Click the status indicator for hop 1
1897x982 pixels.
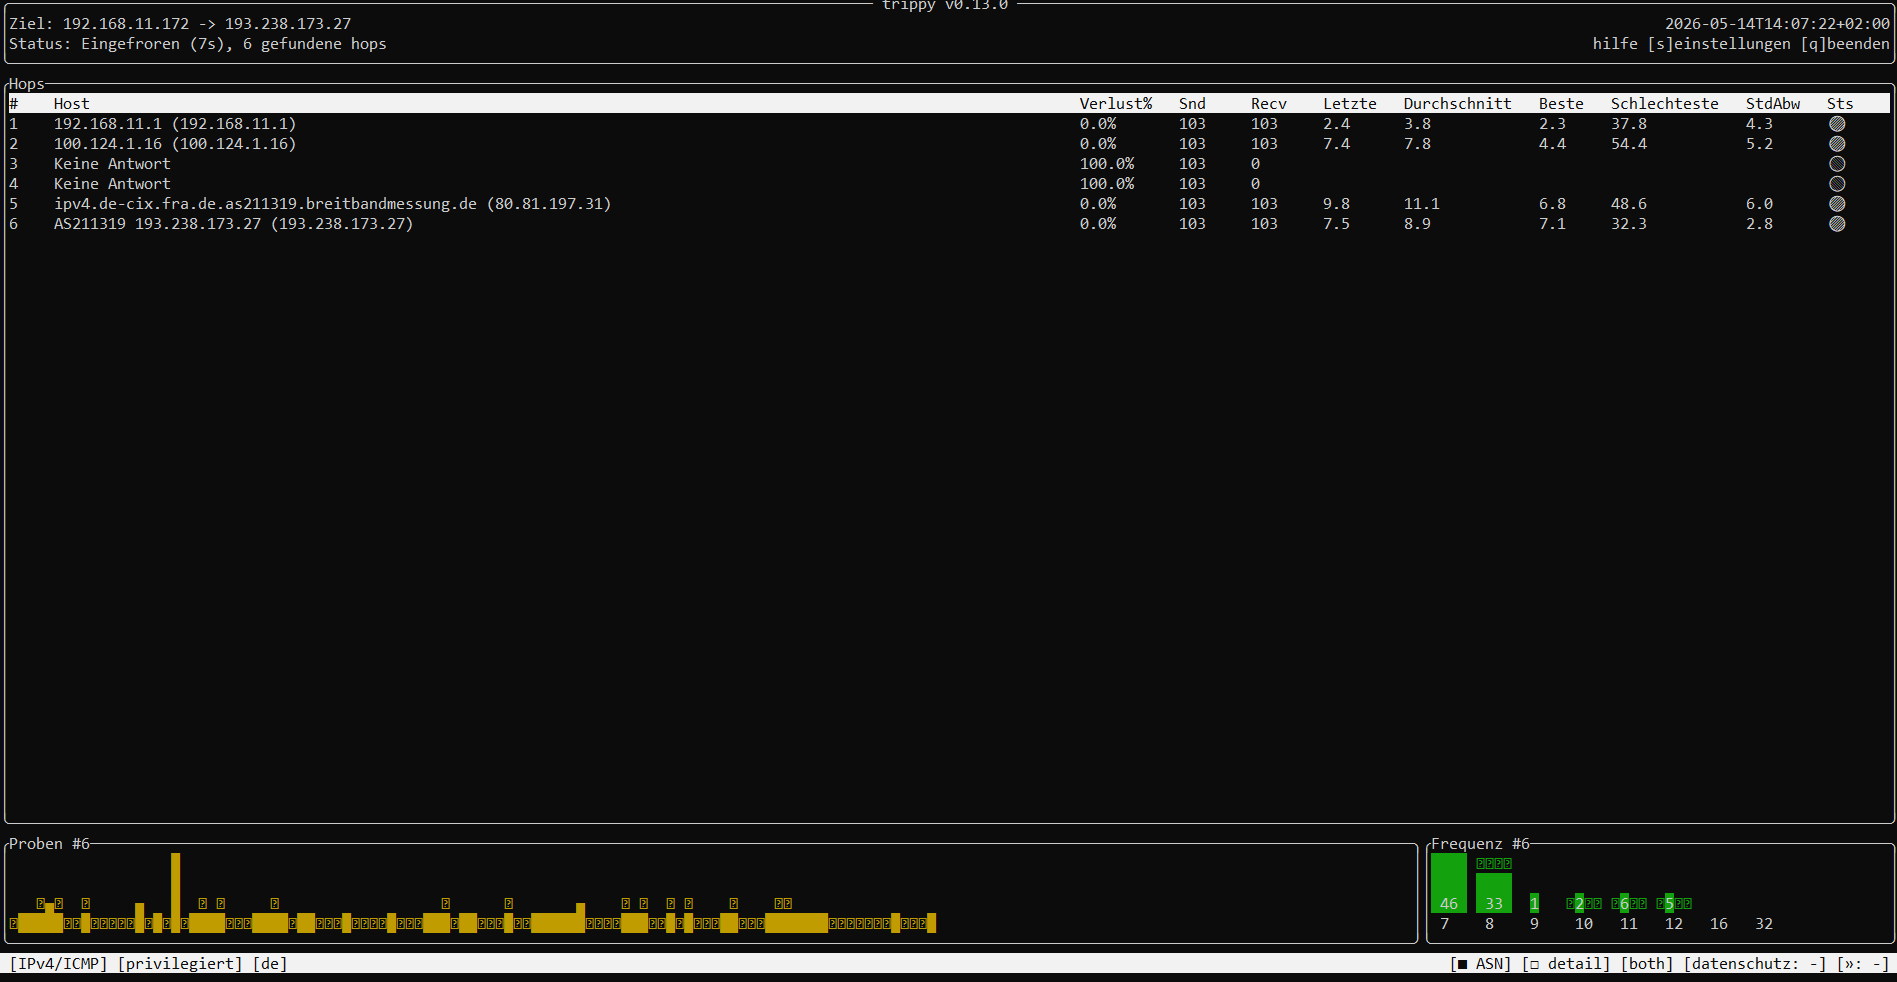tap(1837, 124)
